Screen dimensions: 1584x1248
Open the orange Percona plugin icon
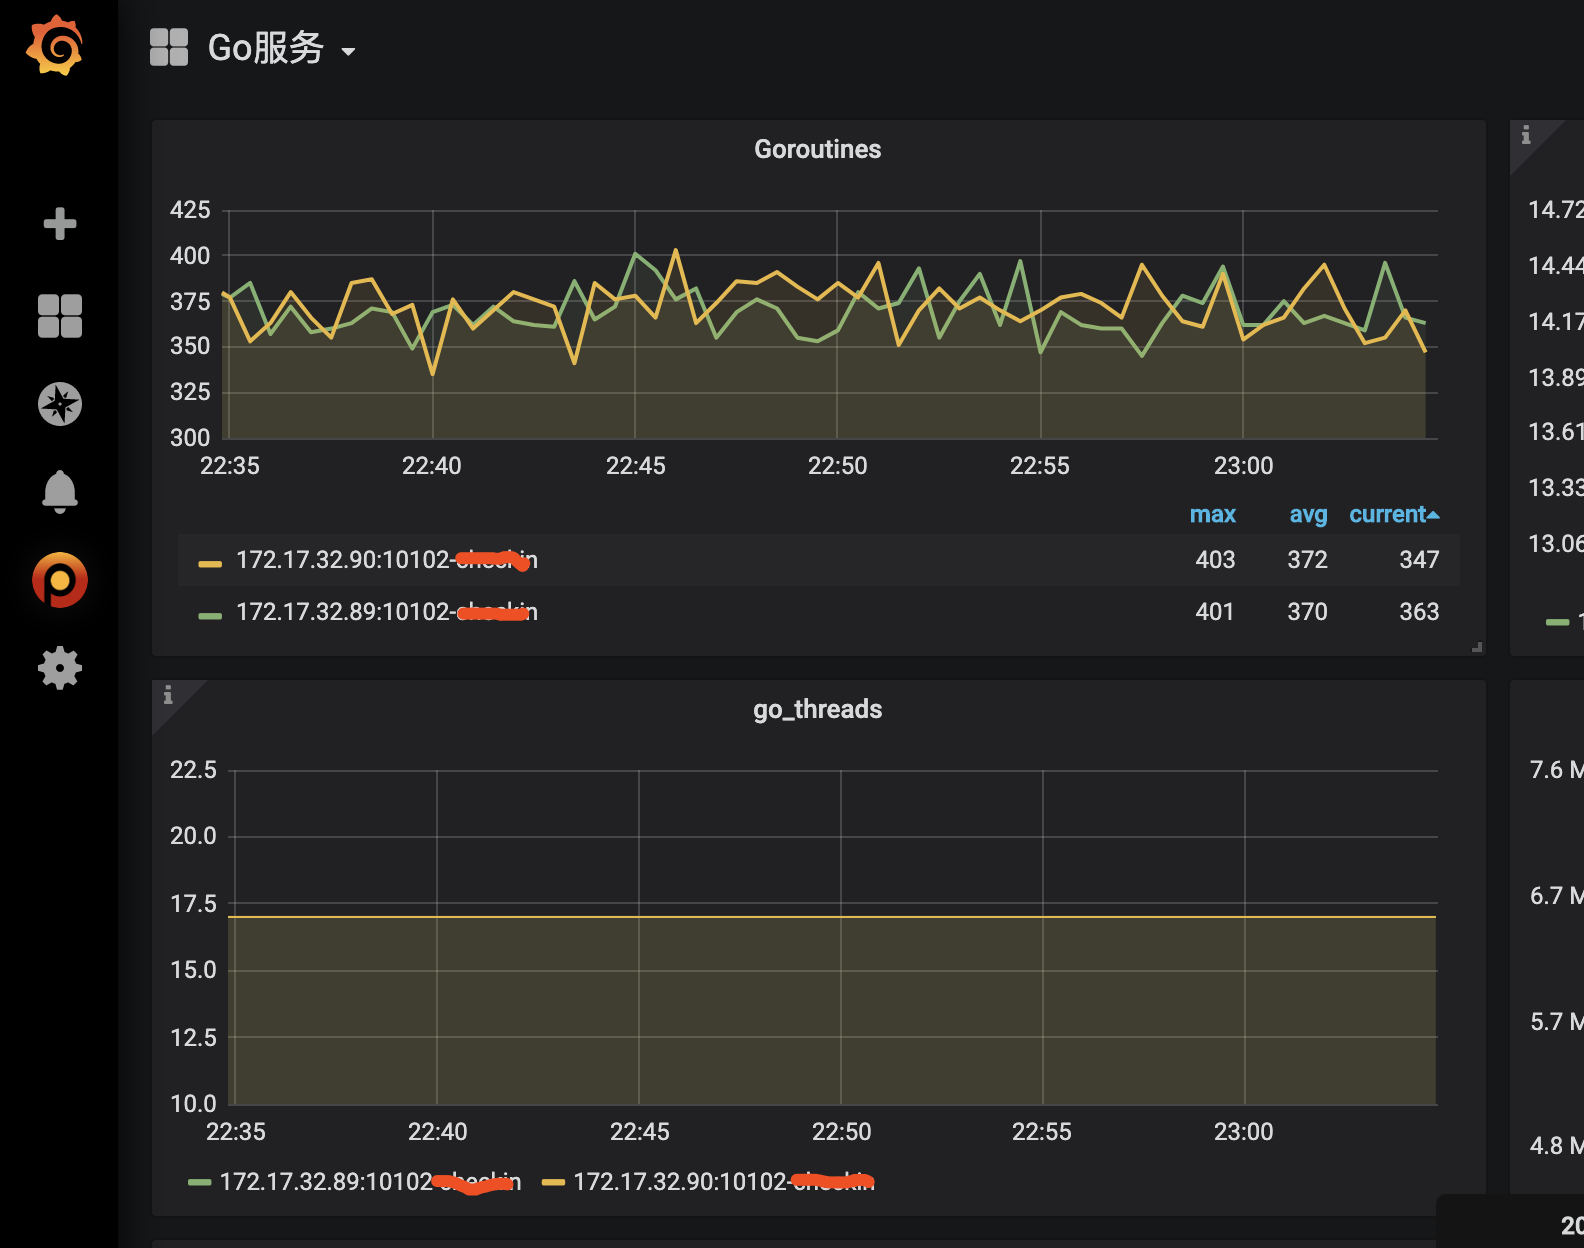(60, 580)
